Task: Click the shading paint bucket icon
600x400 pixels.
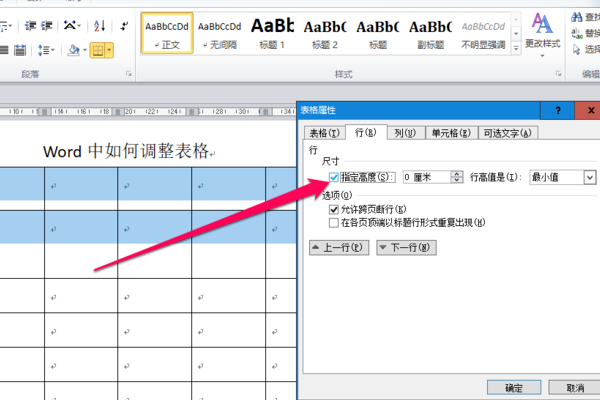Action: point(73,50)
